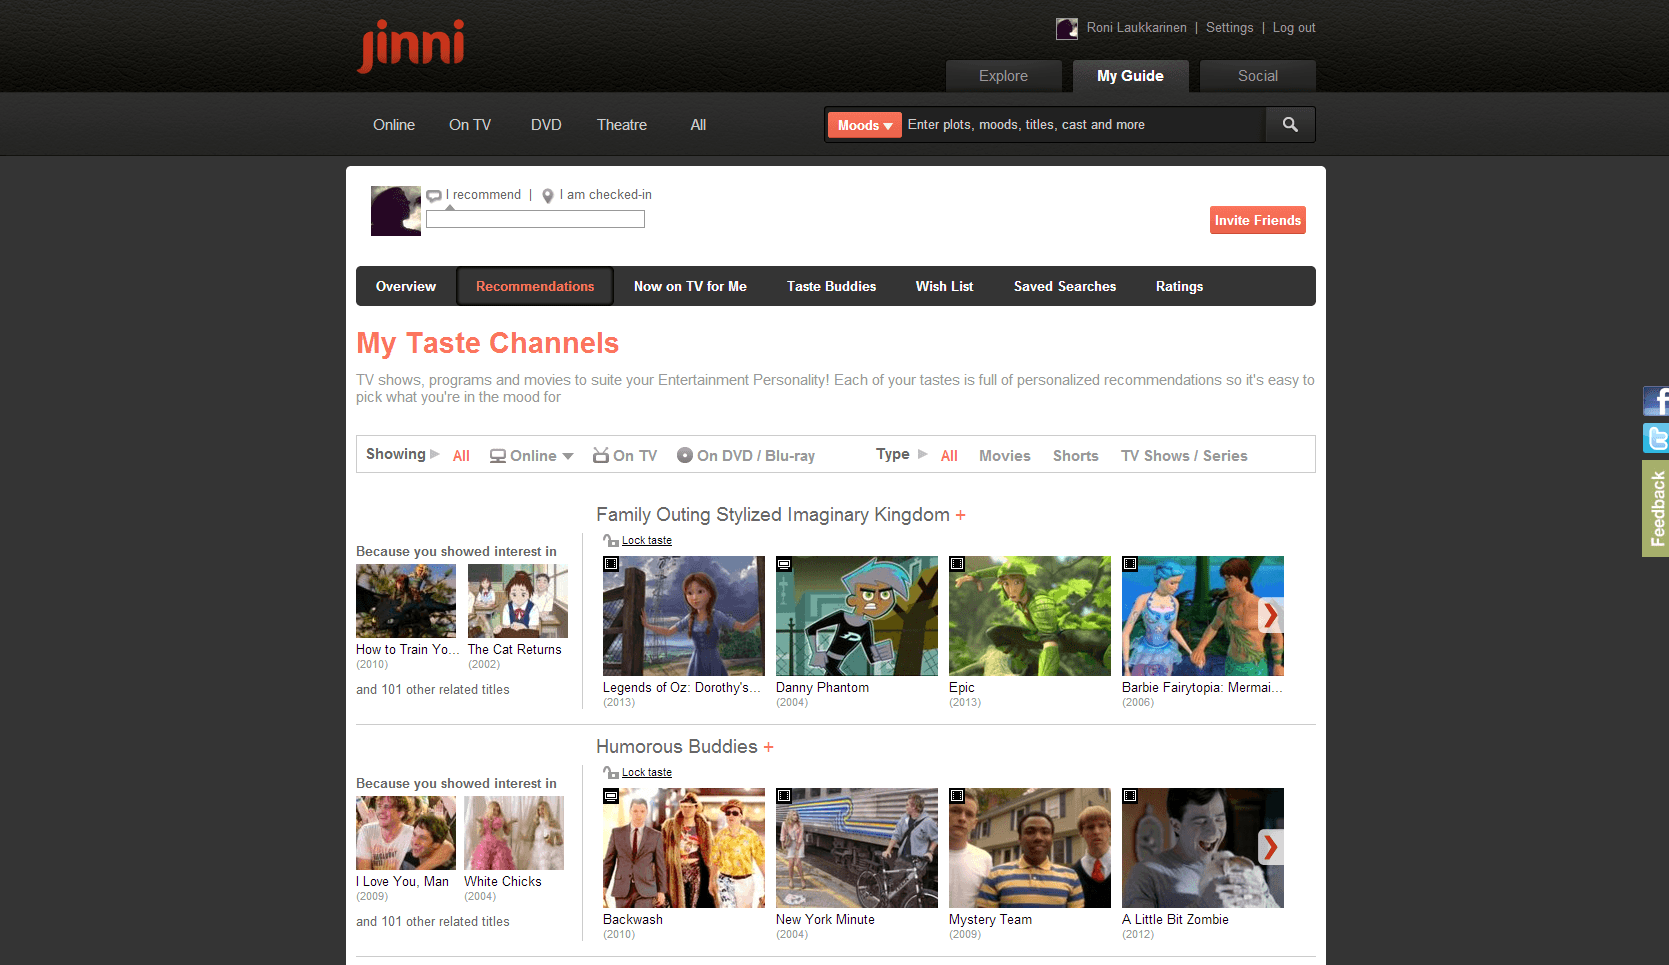The height and width of the screenshot is (965, 1669).
Task: Open Now on TV for Me tab
Action: tap(690, 286)
